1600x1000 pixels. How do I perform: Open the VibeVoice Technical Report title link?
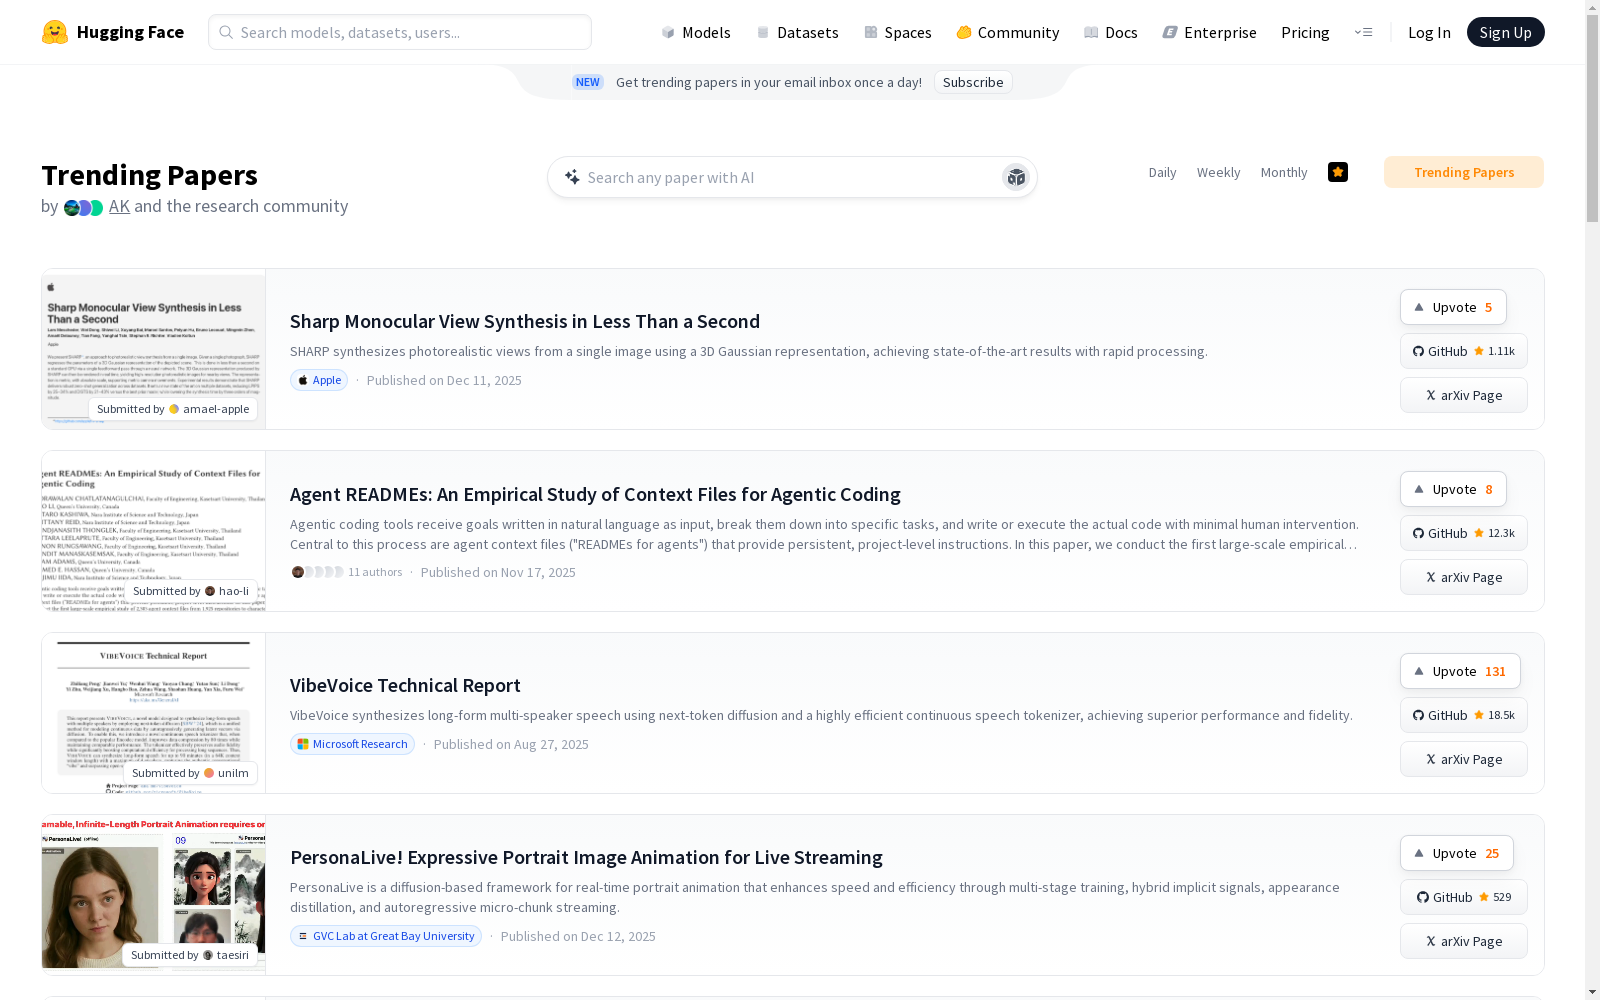pos(405,685)
